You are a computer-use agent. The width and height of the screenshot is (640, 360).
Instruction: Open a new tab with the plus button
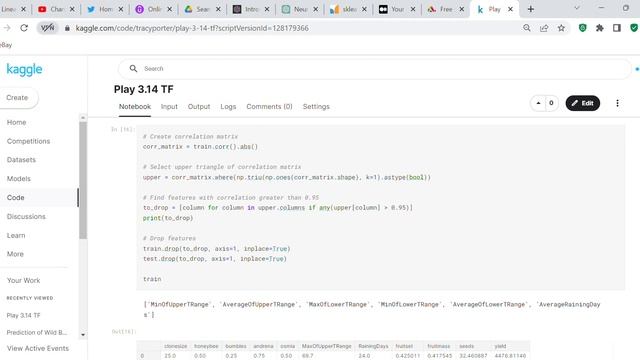pos(531,9)
